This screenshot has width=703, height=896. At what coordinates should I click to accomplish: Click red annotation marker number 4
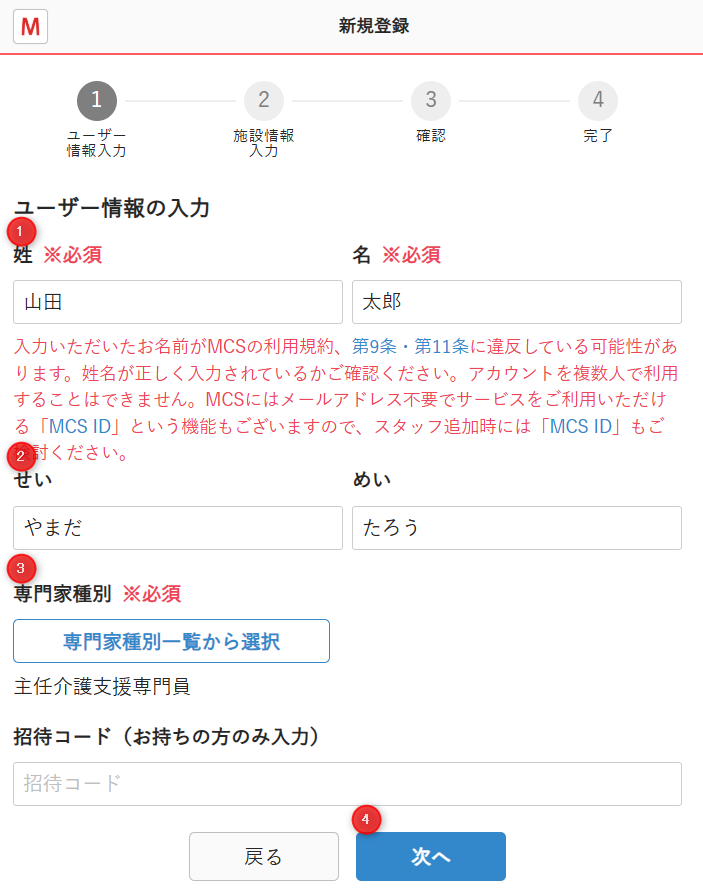tap(366, 819)
